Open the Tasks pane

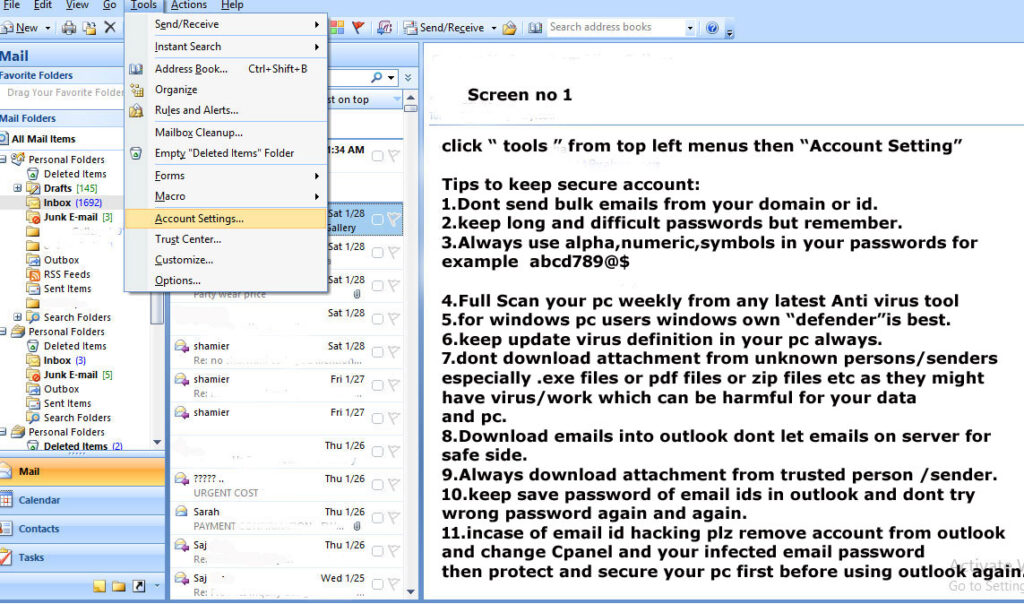35,557
